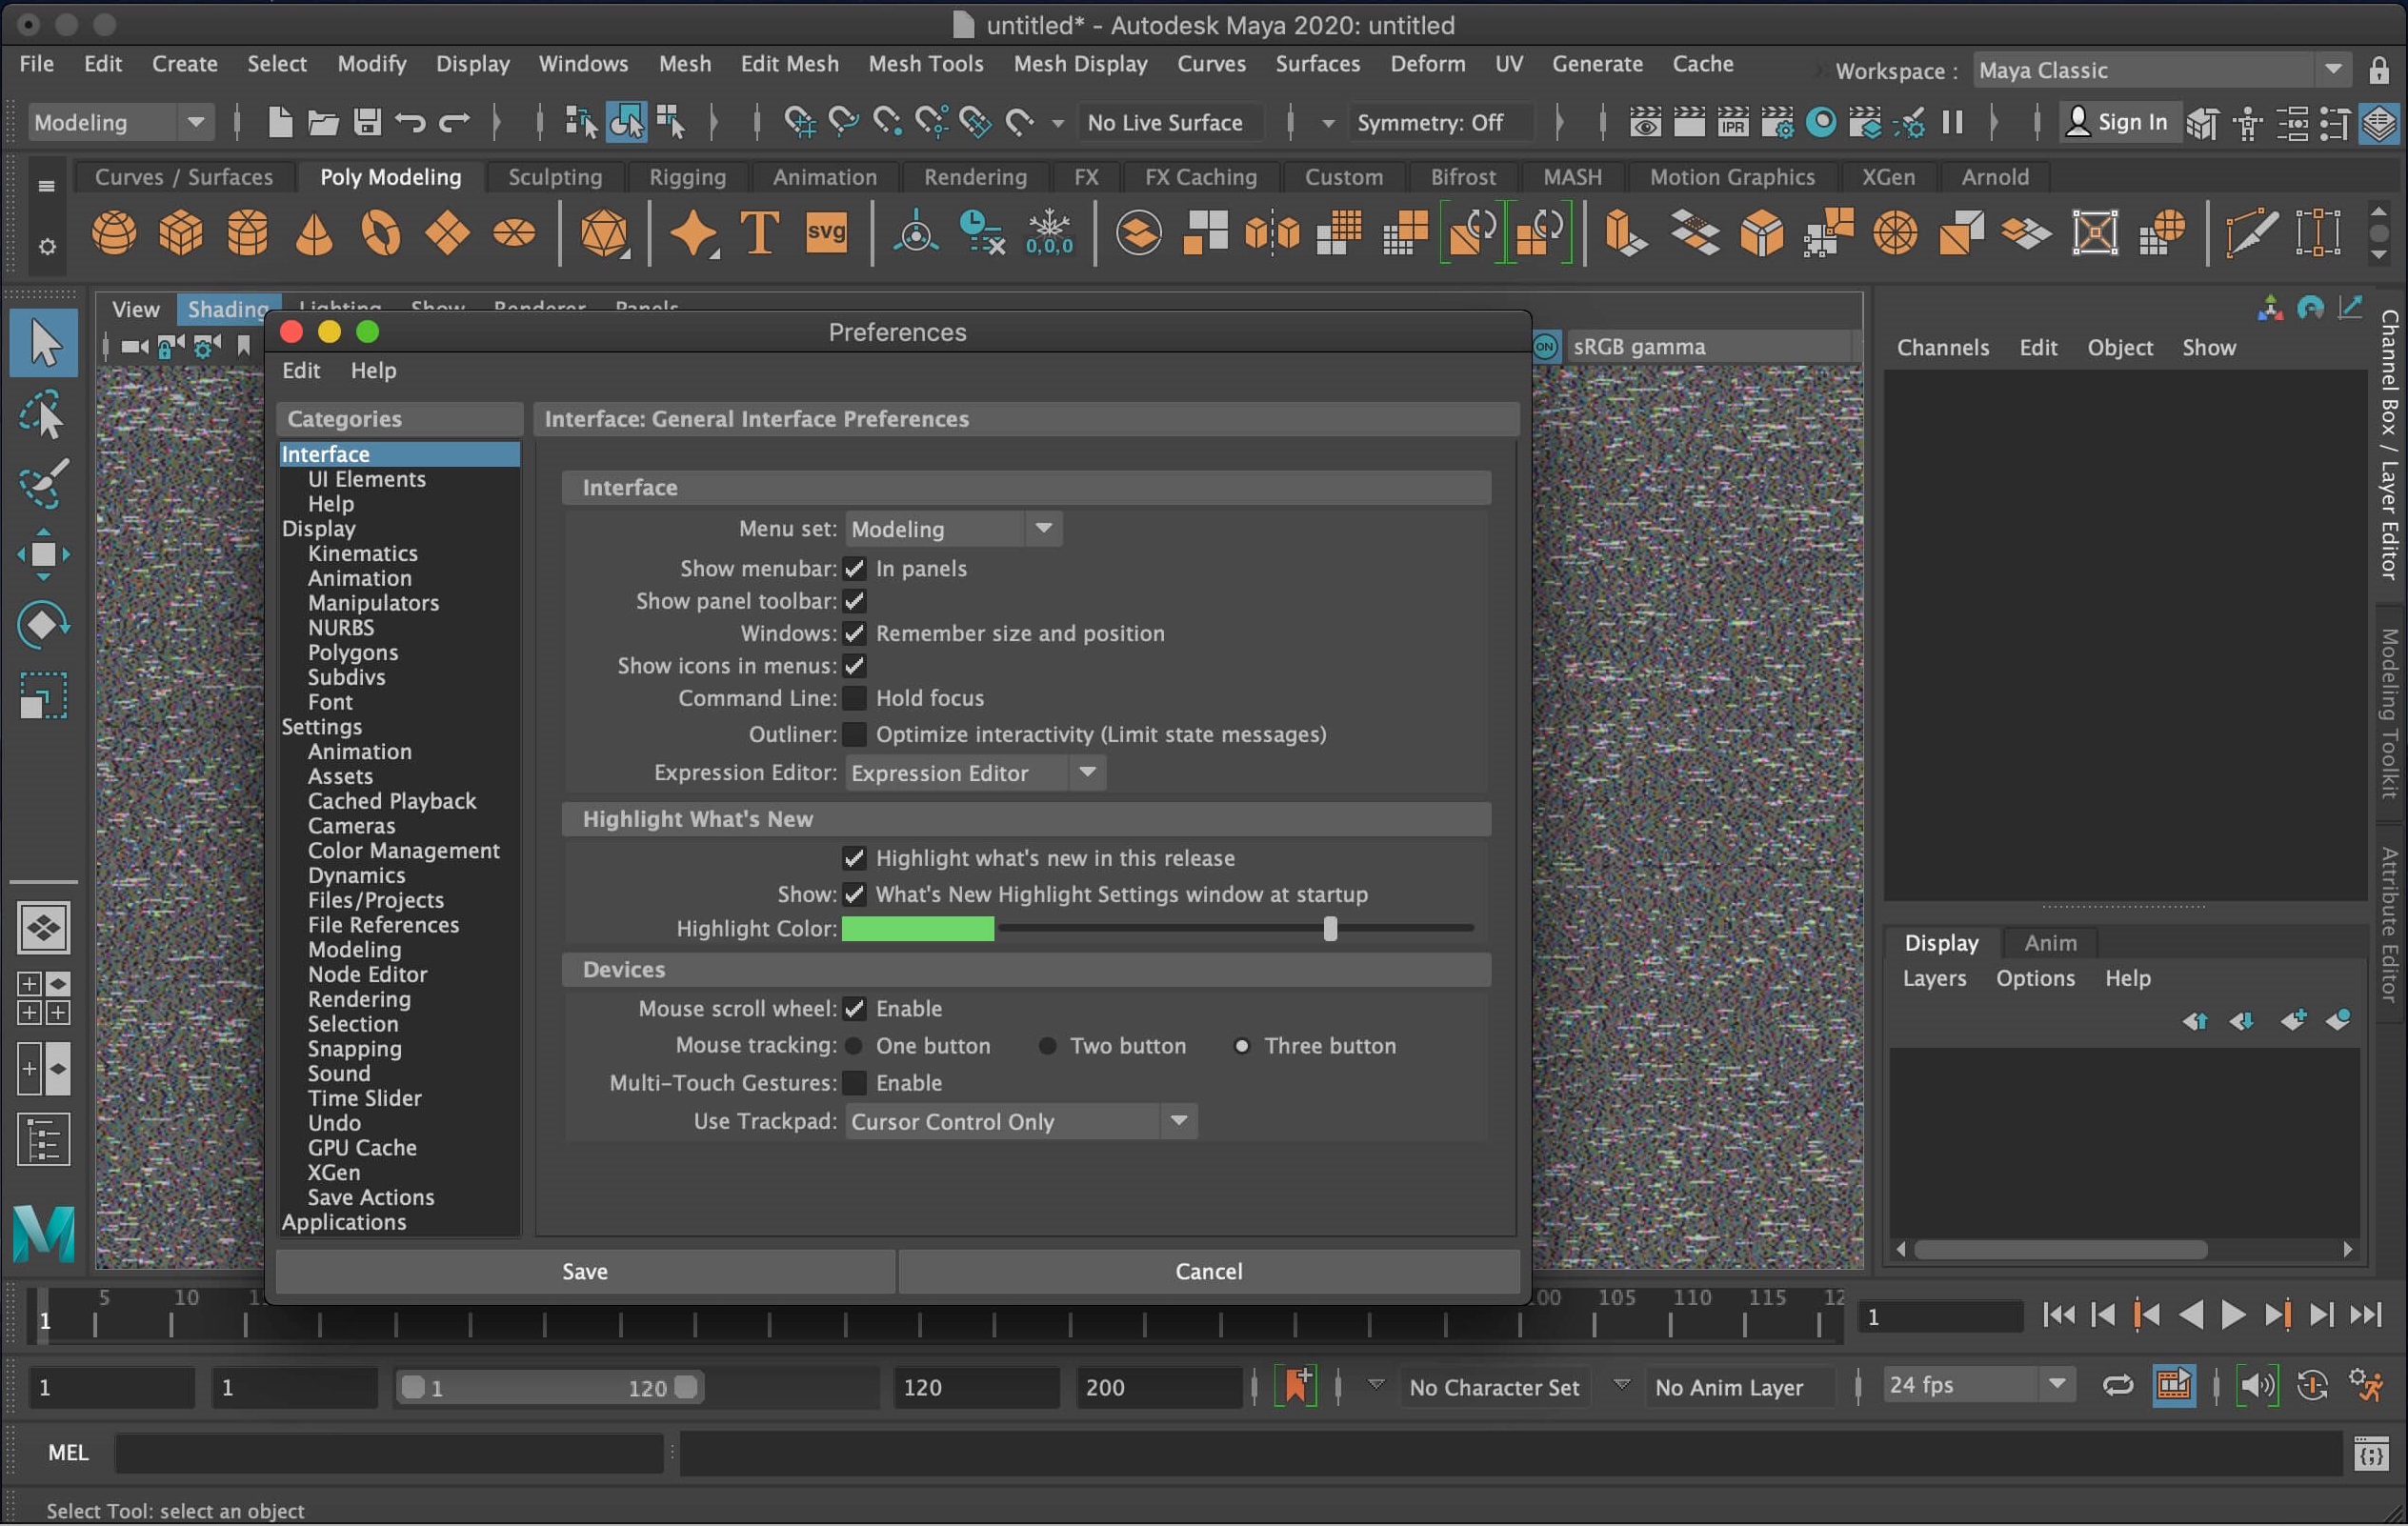Screen dimensions: 2408x1526
Task: Save the scene with the disk icon
Action: coord(367,122)
